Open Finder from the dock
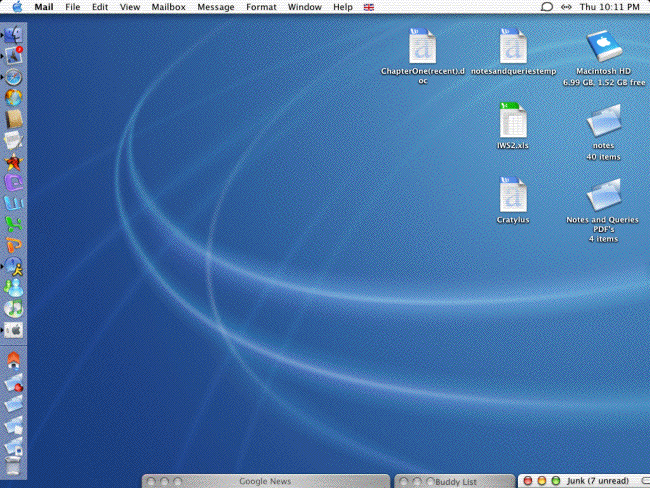650x488 pixels. point(15,33)
